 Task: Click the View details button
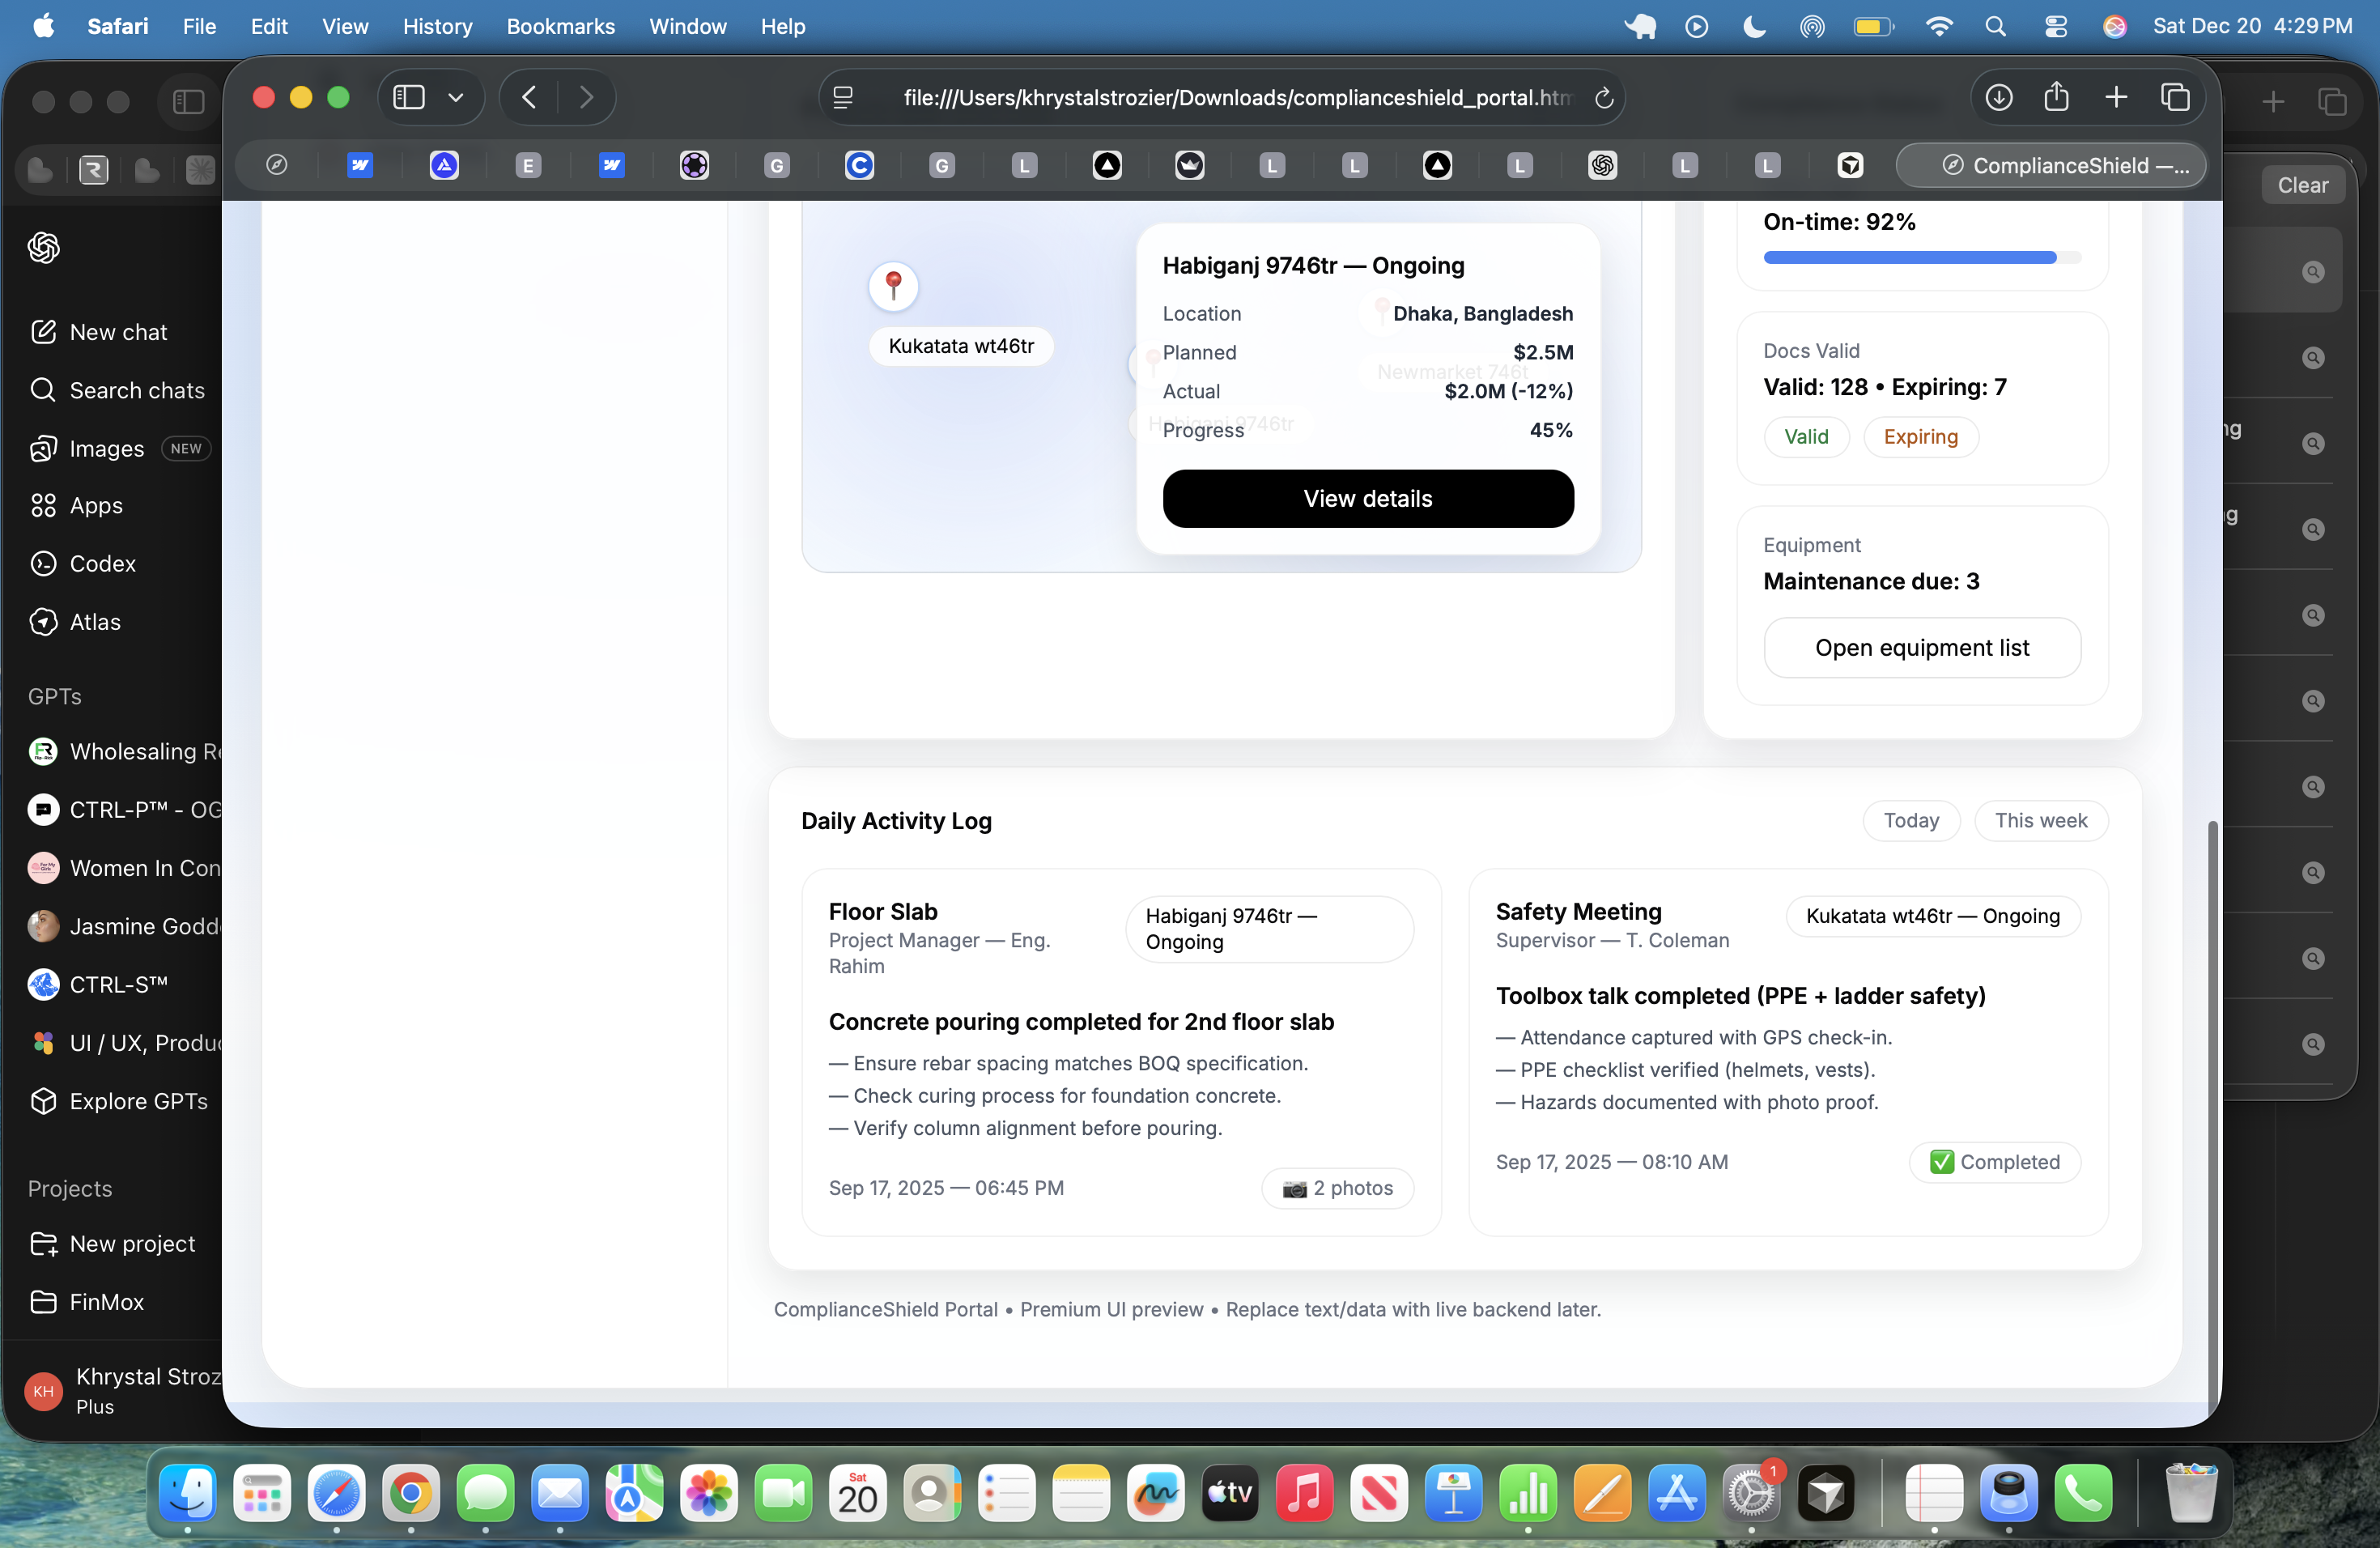pos(1367,499)
